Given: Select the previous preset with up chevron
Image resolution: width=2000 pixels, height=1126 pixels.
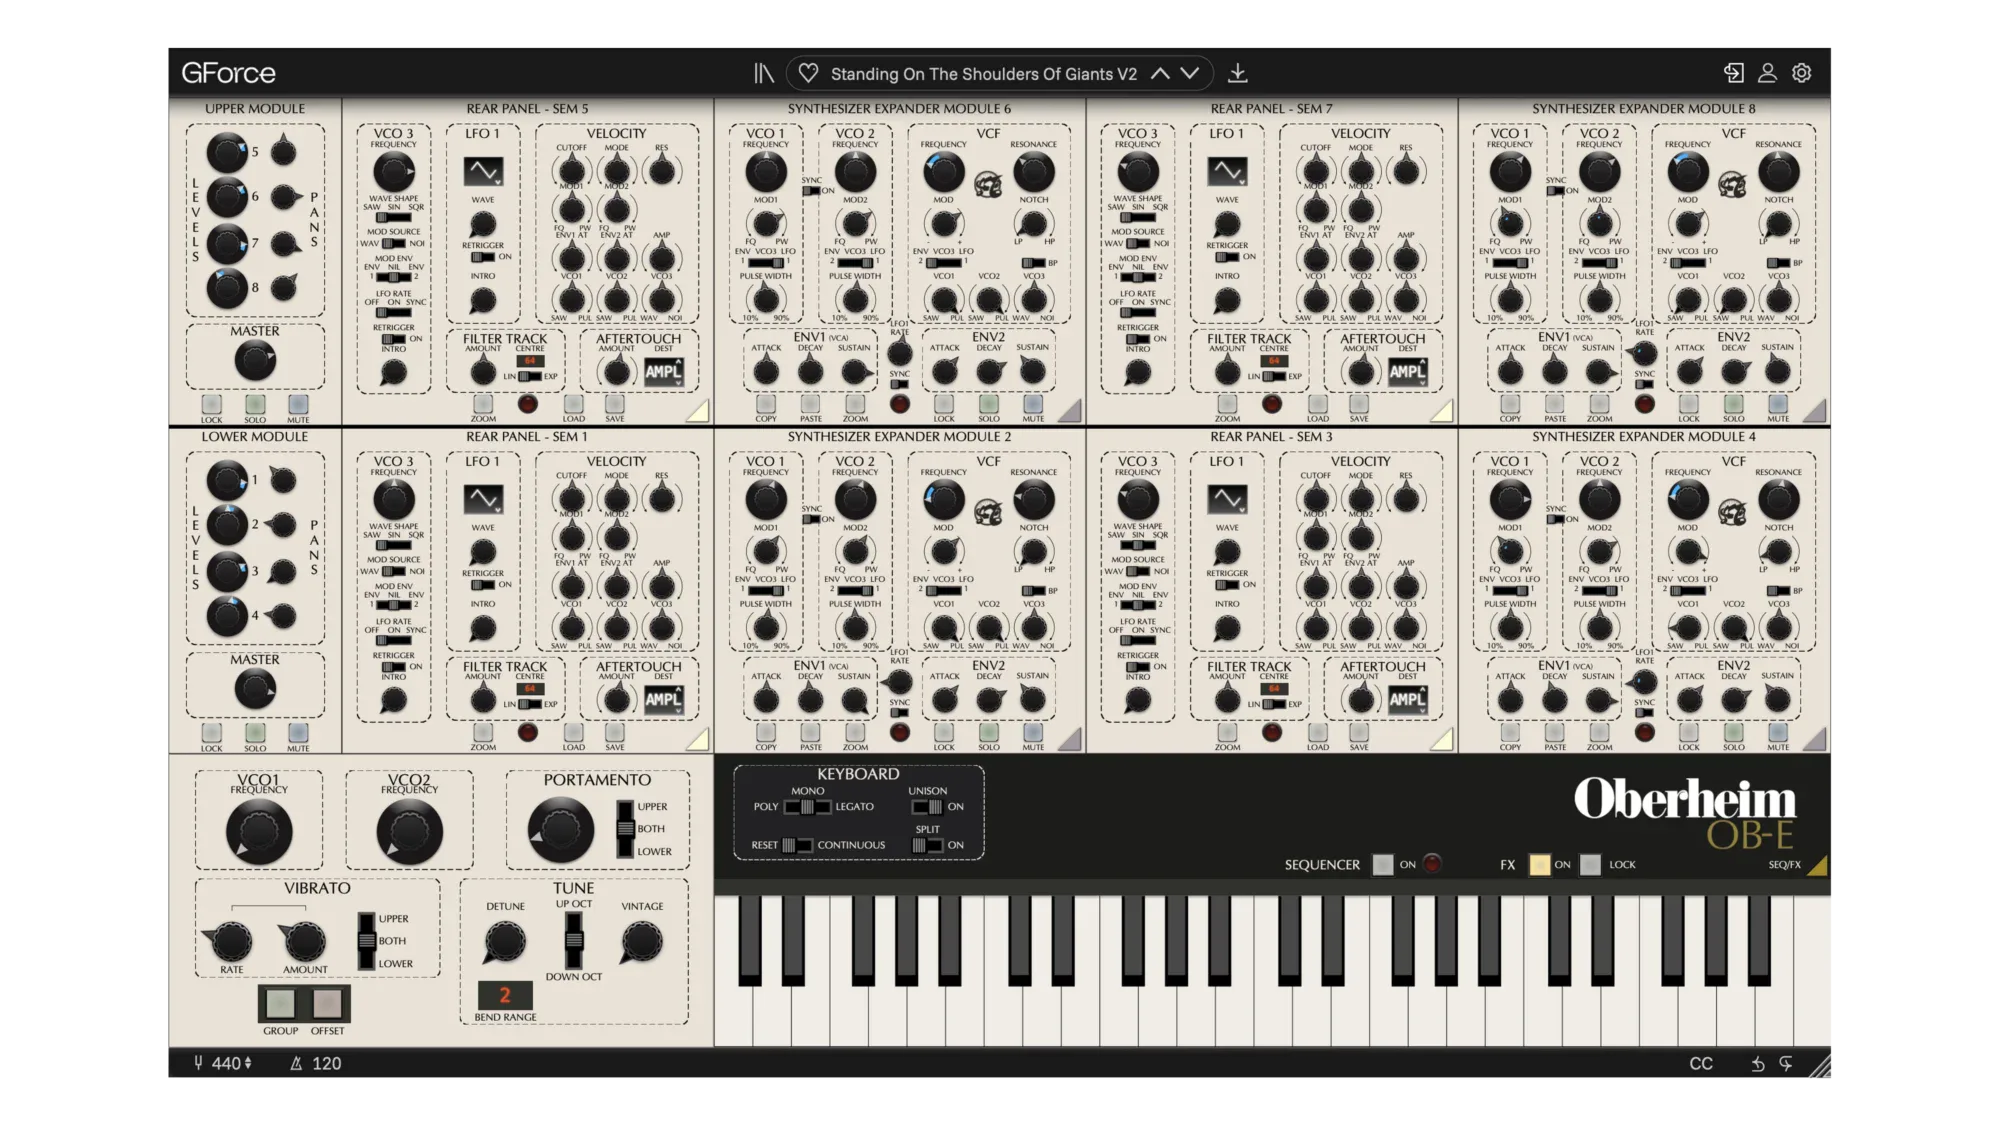Looking at the screenshot, I should 1160,73.
